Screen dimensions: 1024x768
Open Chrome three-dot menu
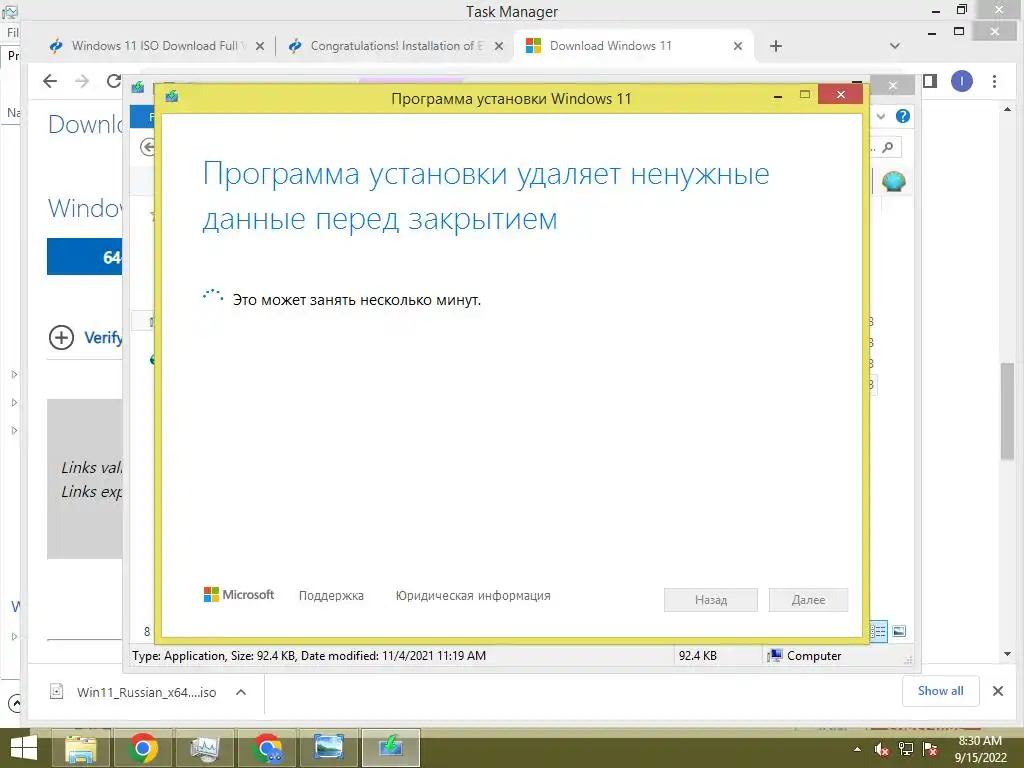994,81
